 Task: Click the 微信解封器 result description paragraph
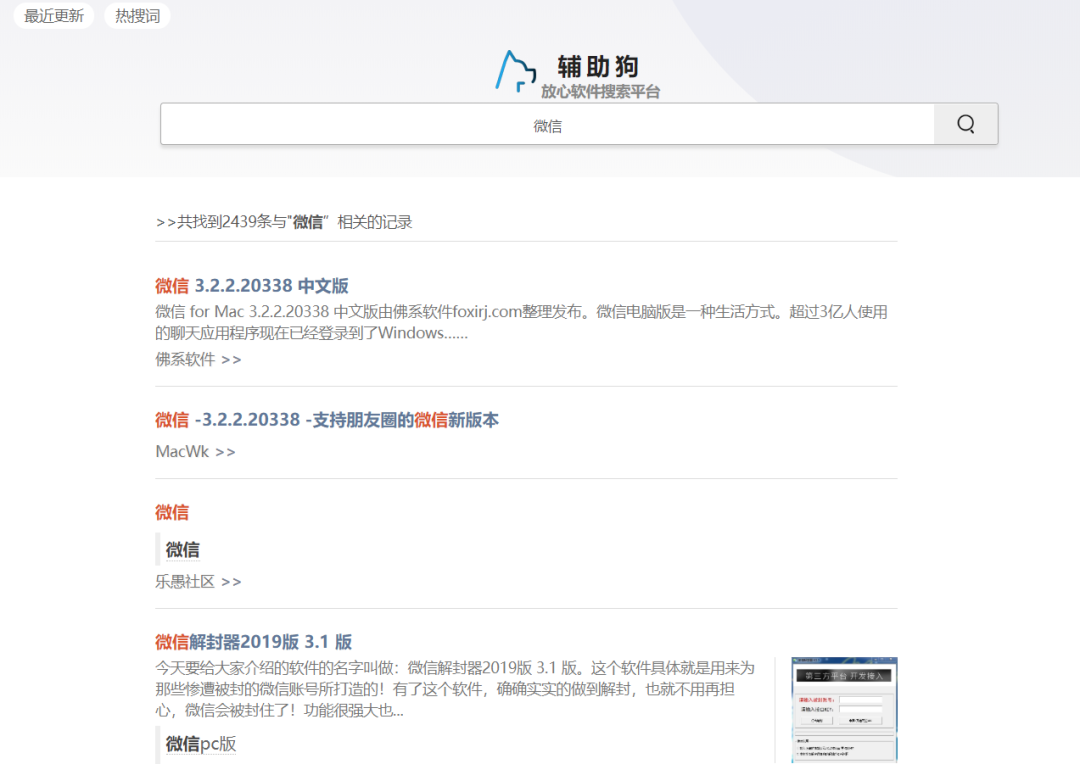[x=455, y=689]
